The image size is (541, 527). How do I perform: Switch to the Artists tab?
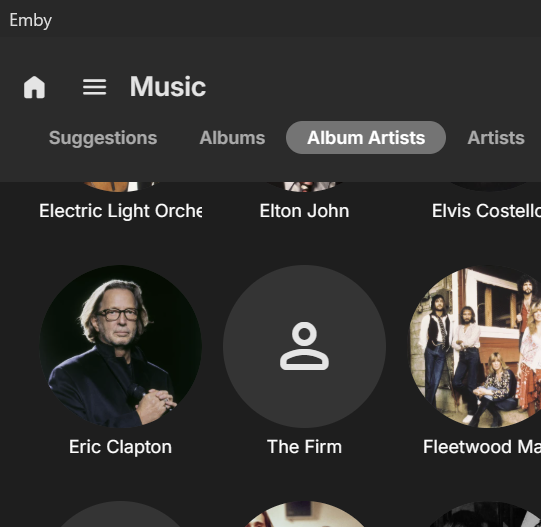[x=496, y=138]
